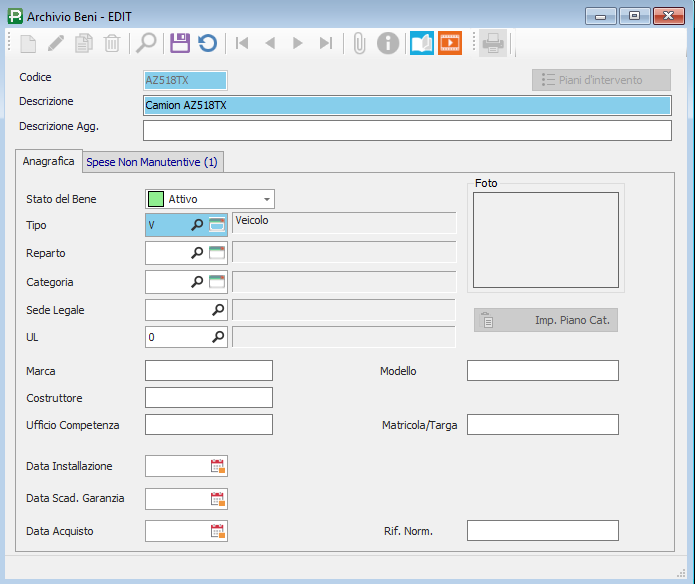Open the blue manual book icon
The width and height of the screenshot is (695, 584).
(x=422, y=43)
